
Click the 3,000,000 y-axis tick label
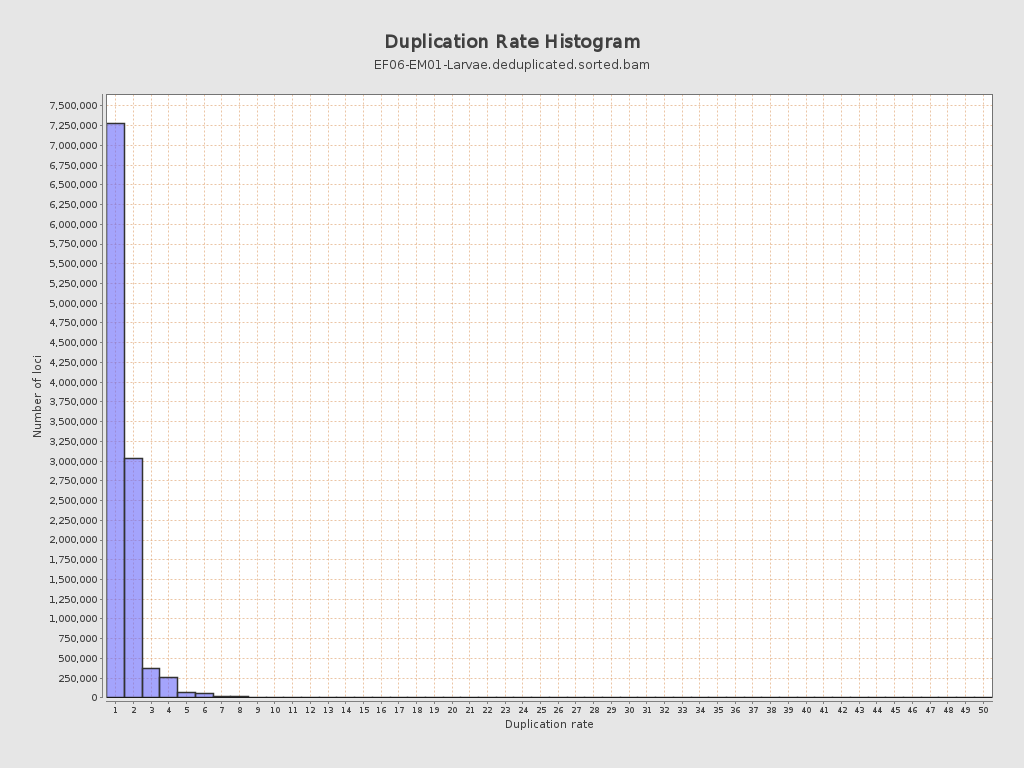tap(73, 461)
